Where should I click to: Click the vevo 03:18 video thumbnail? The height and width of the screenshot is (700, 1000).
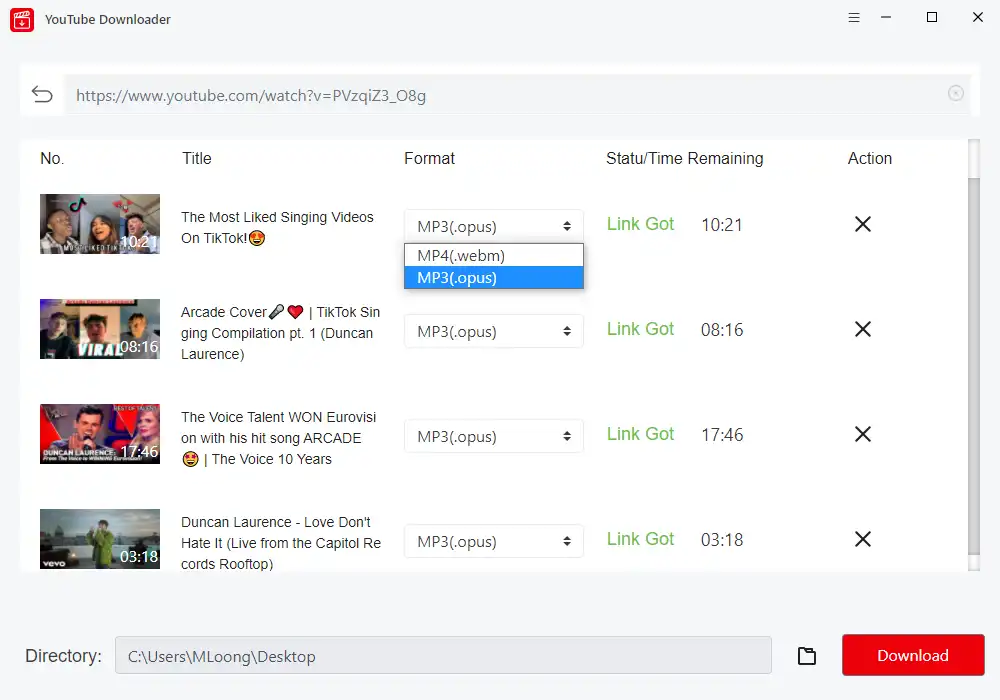coord(99,539)
